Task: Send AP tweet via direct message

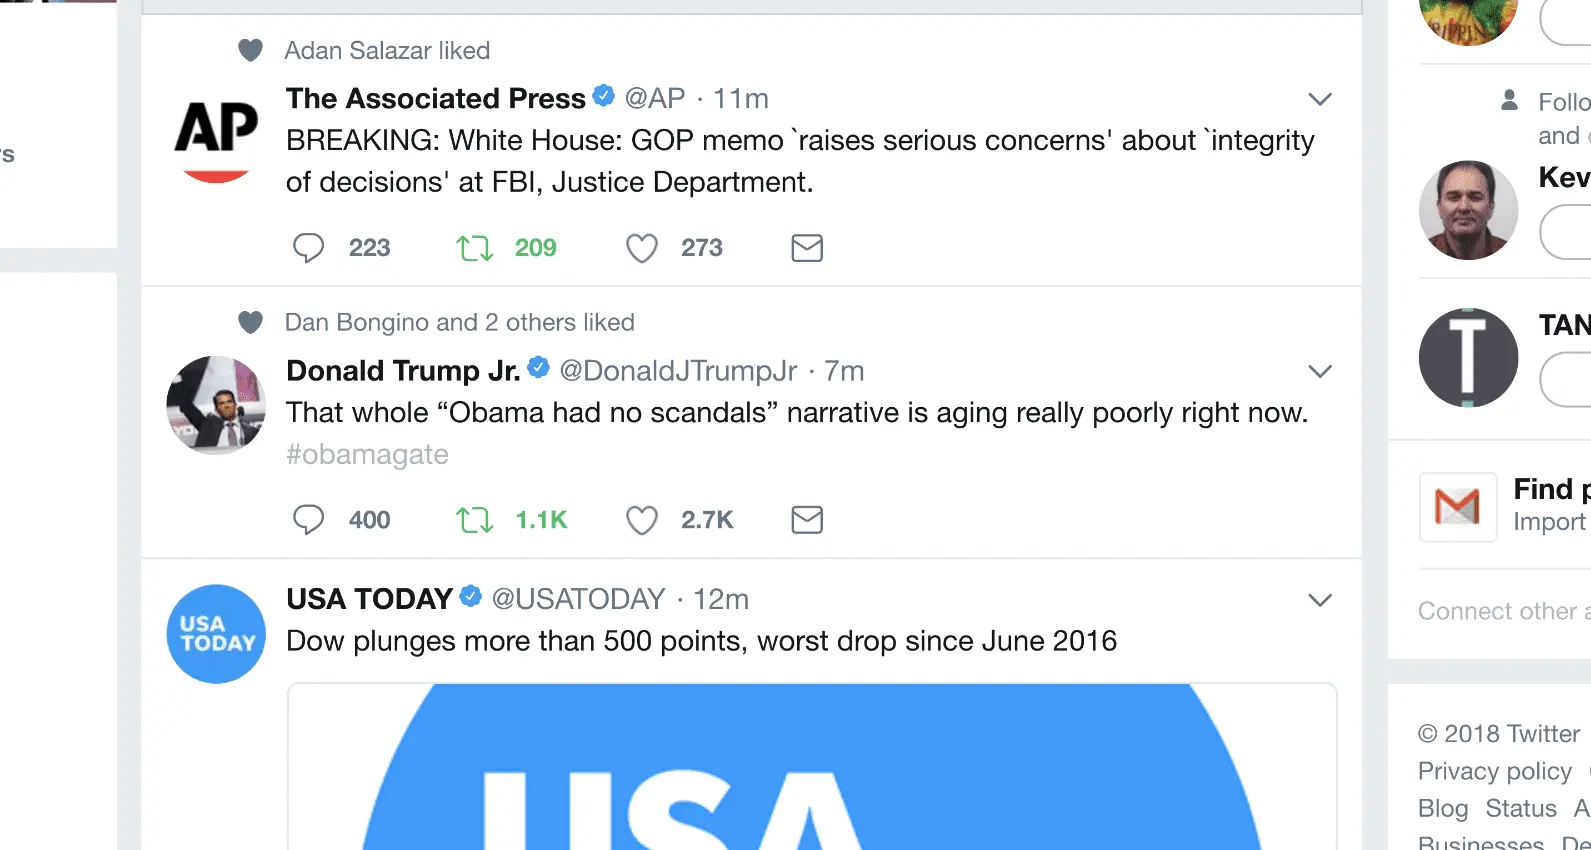Action: tap(807, 248)
